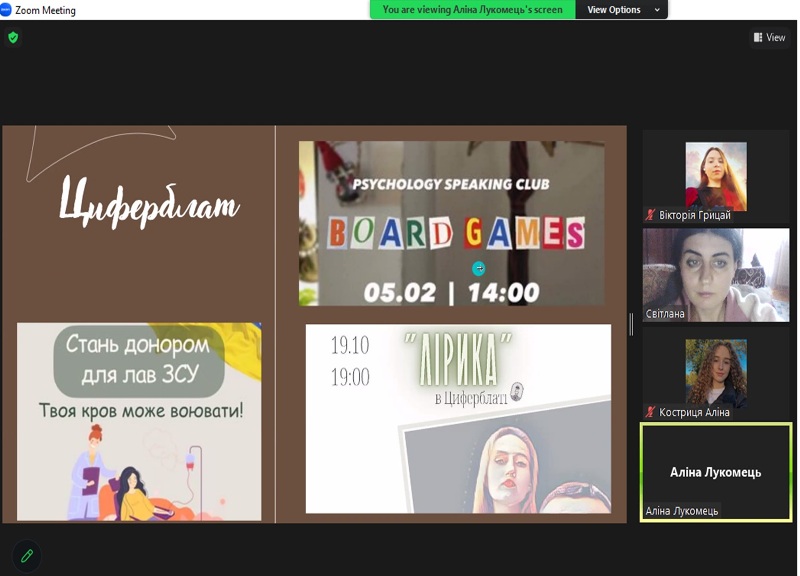Image resolution: width=800 pixels, height=576 pixels.
Task: Click the Твоя кров може воювати text
Action: pos(141,411)
